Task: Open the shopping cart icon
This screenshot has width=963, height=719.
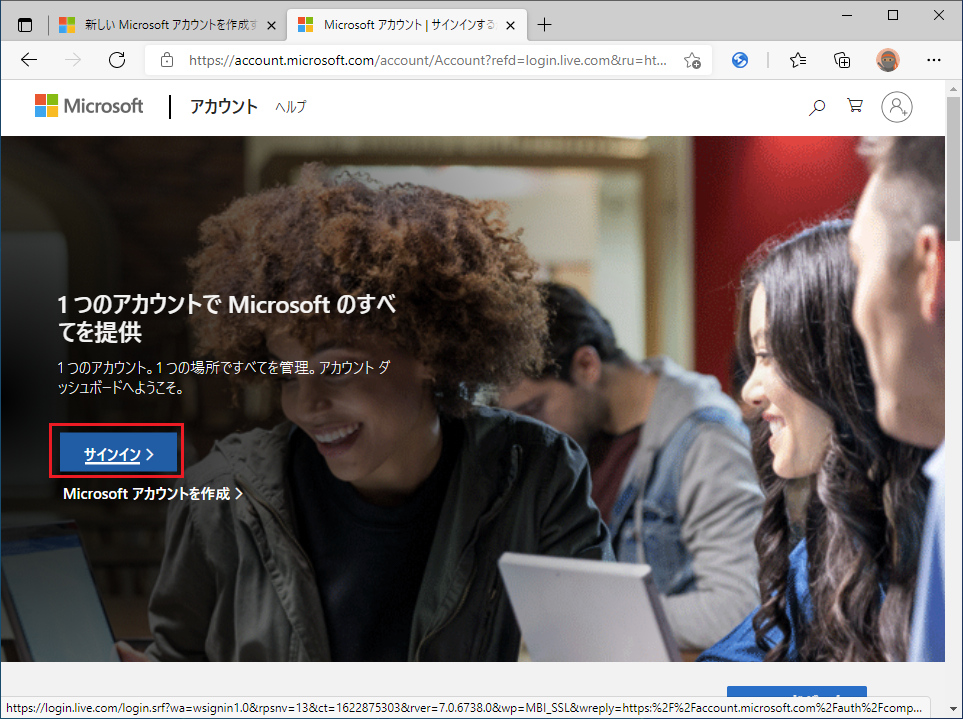Action: click(x=854, y=107)
